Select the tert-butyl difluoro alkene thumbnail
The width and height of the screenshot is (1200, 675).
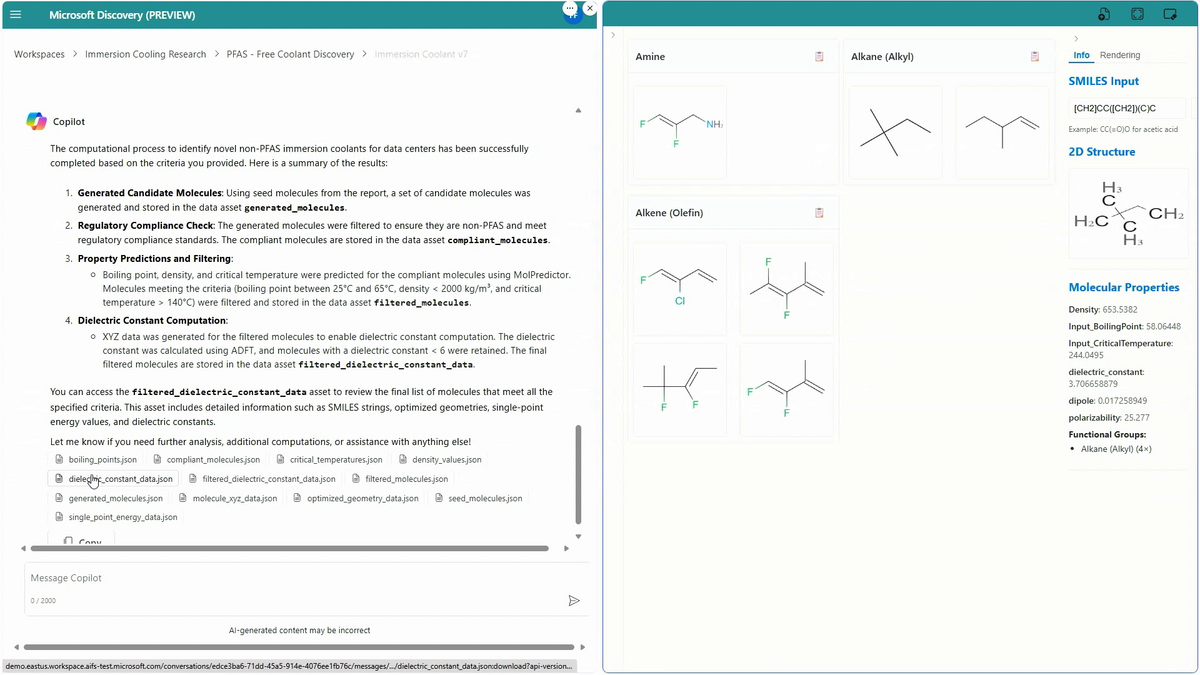point(680,389)
